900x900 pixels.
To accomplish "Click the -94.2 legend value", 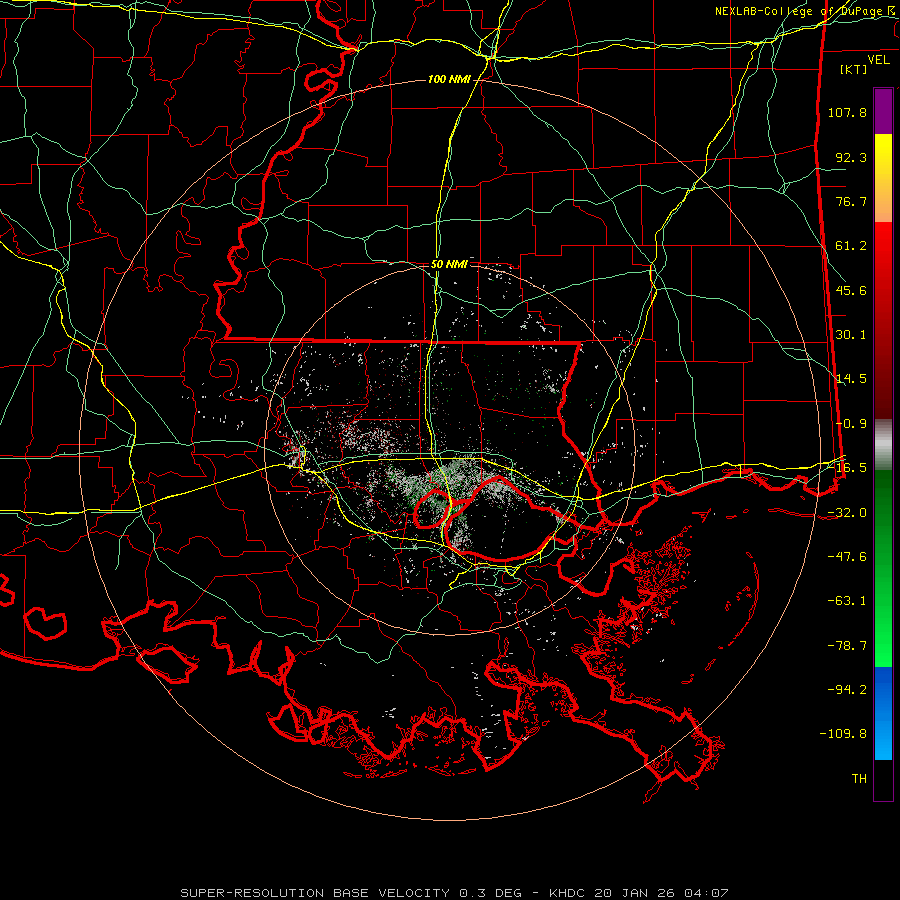I will [x=847, y=690].
